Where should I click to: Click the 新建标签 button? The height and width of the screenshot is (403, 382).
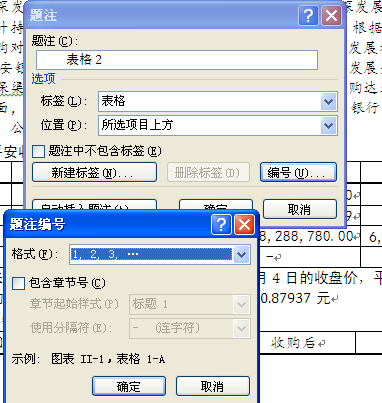(x=94, y=172)
